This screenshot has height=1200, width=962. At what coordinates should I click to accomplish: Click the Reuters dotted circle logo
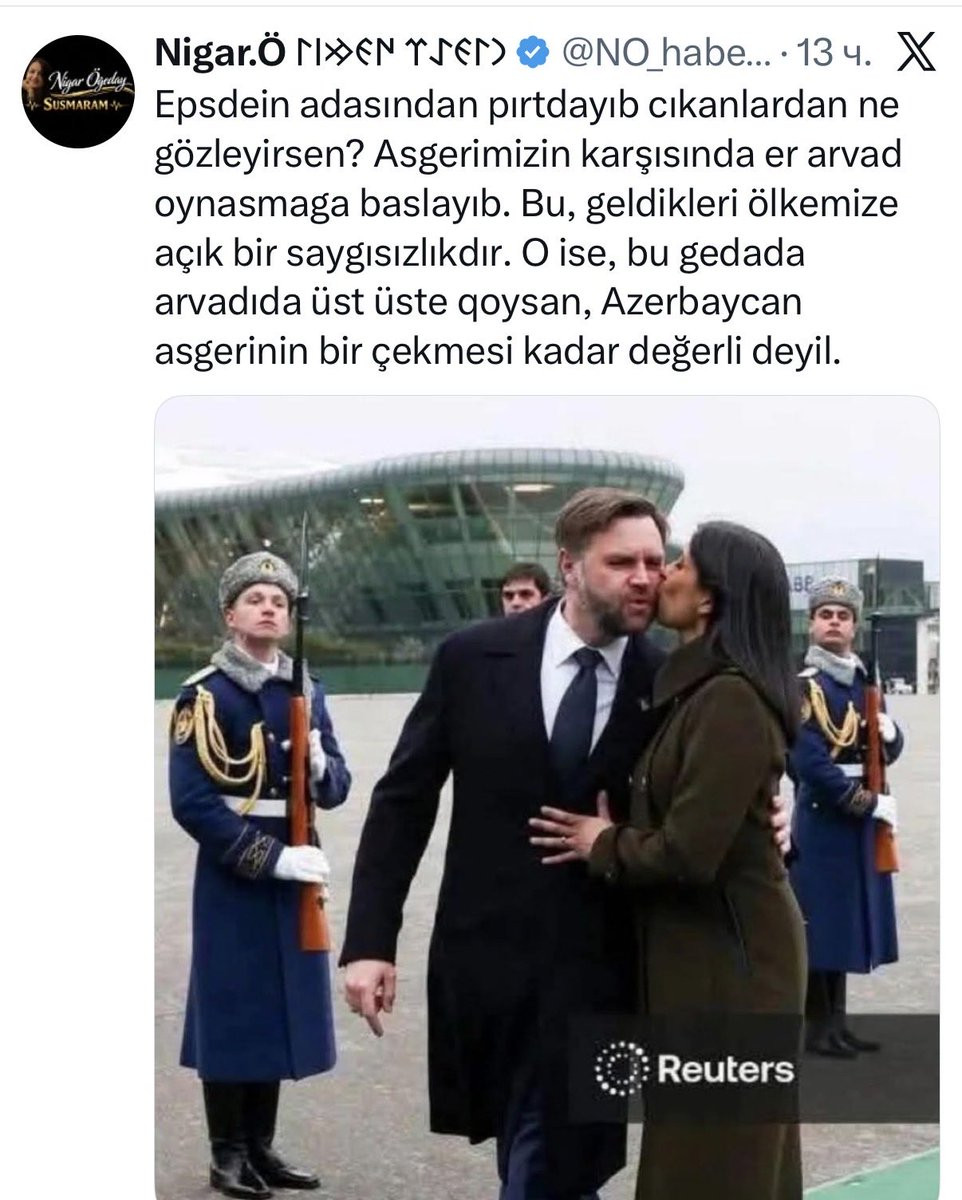(621, 1069)
